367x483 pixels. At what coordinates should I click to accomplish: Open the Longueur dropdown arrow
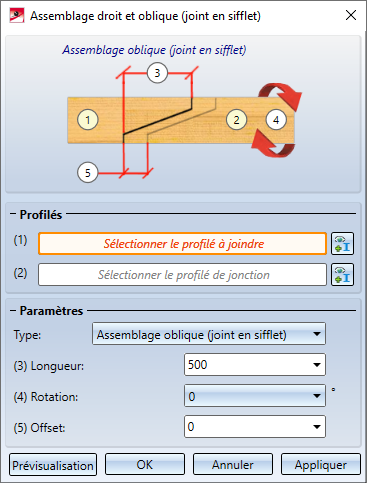[x=317, y=365]
